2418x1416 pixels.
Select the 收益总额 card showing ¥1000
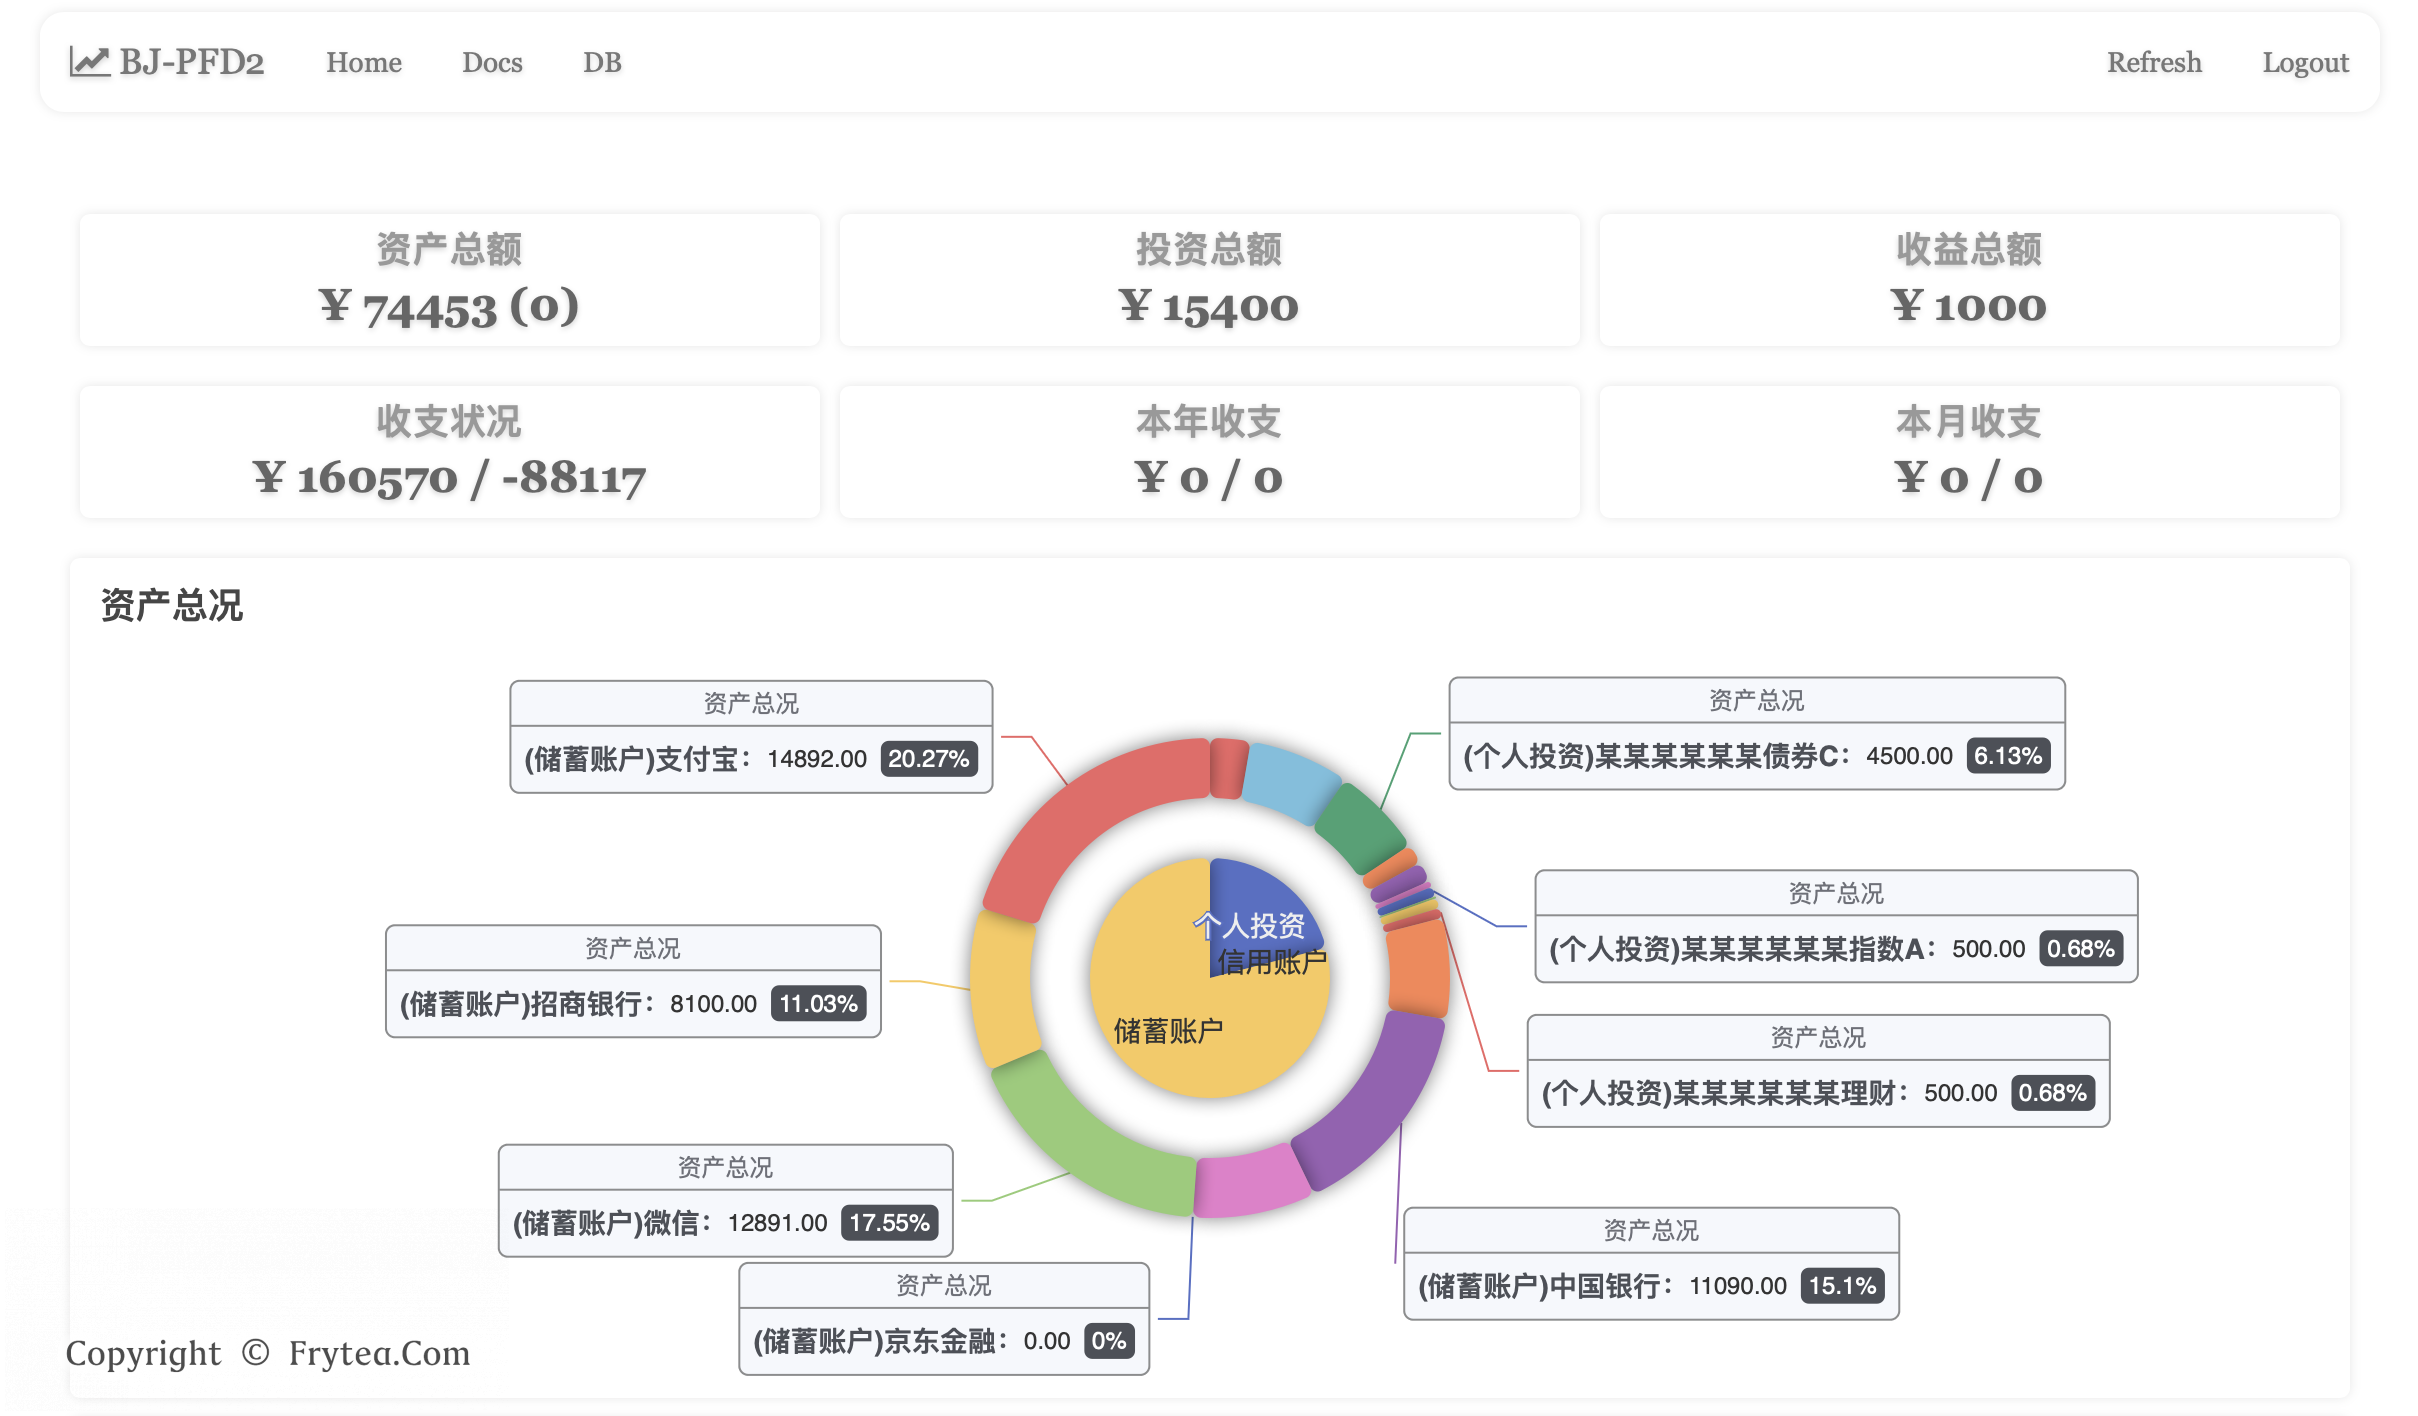pos(1968,280)
